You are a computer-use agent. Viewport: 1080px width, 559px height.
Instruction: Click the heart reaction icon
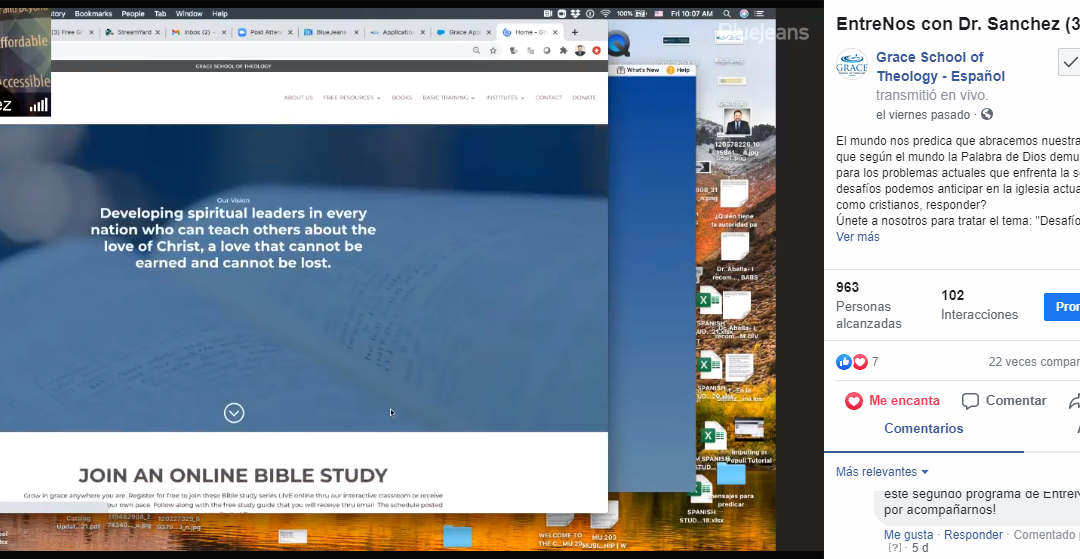(860, 362)
